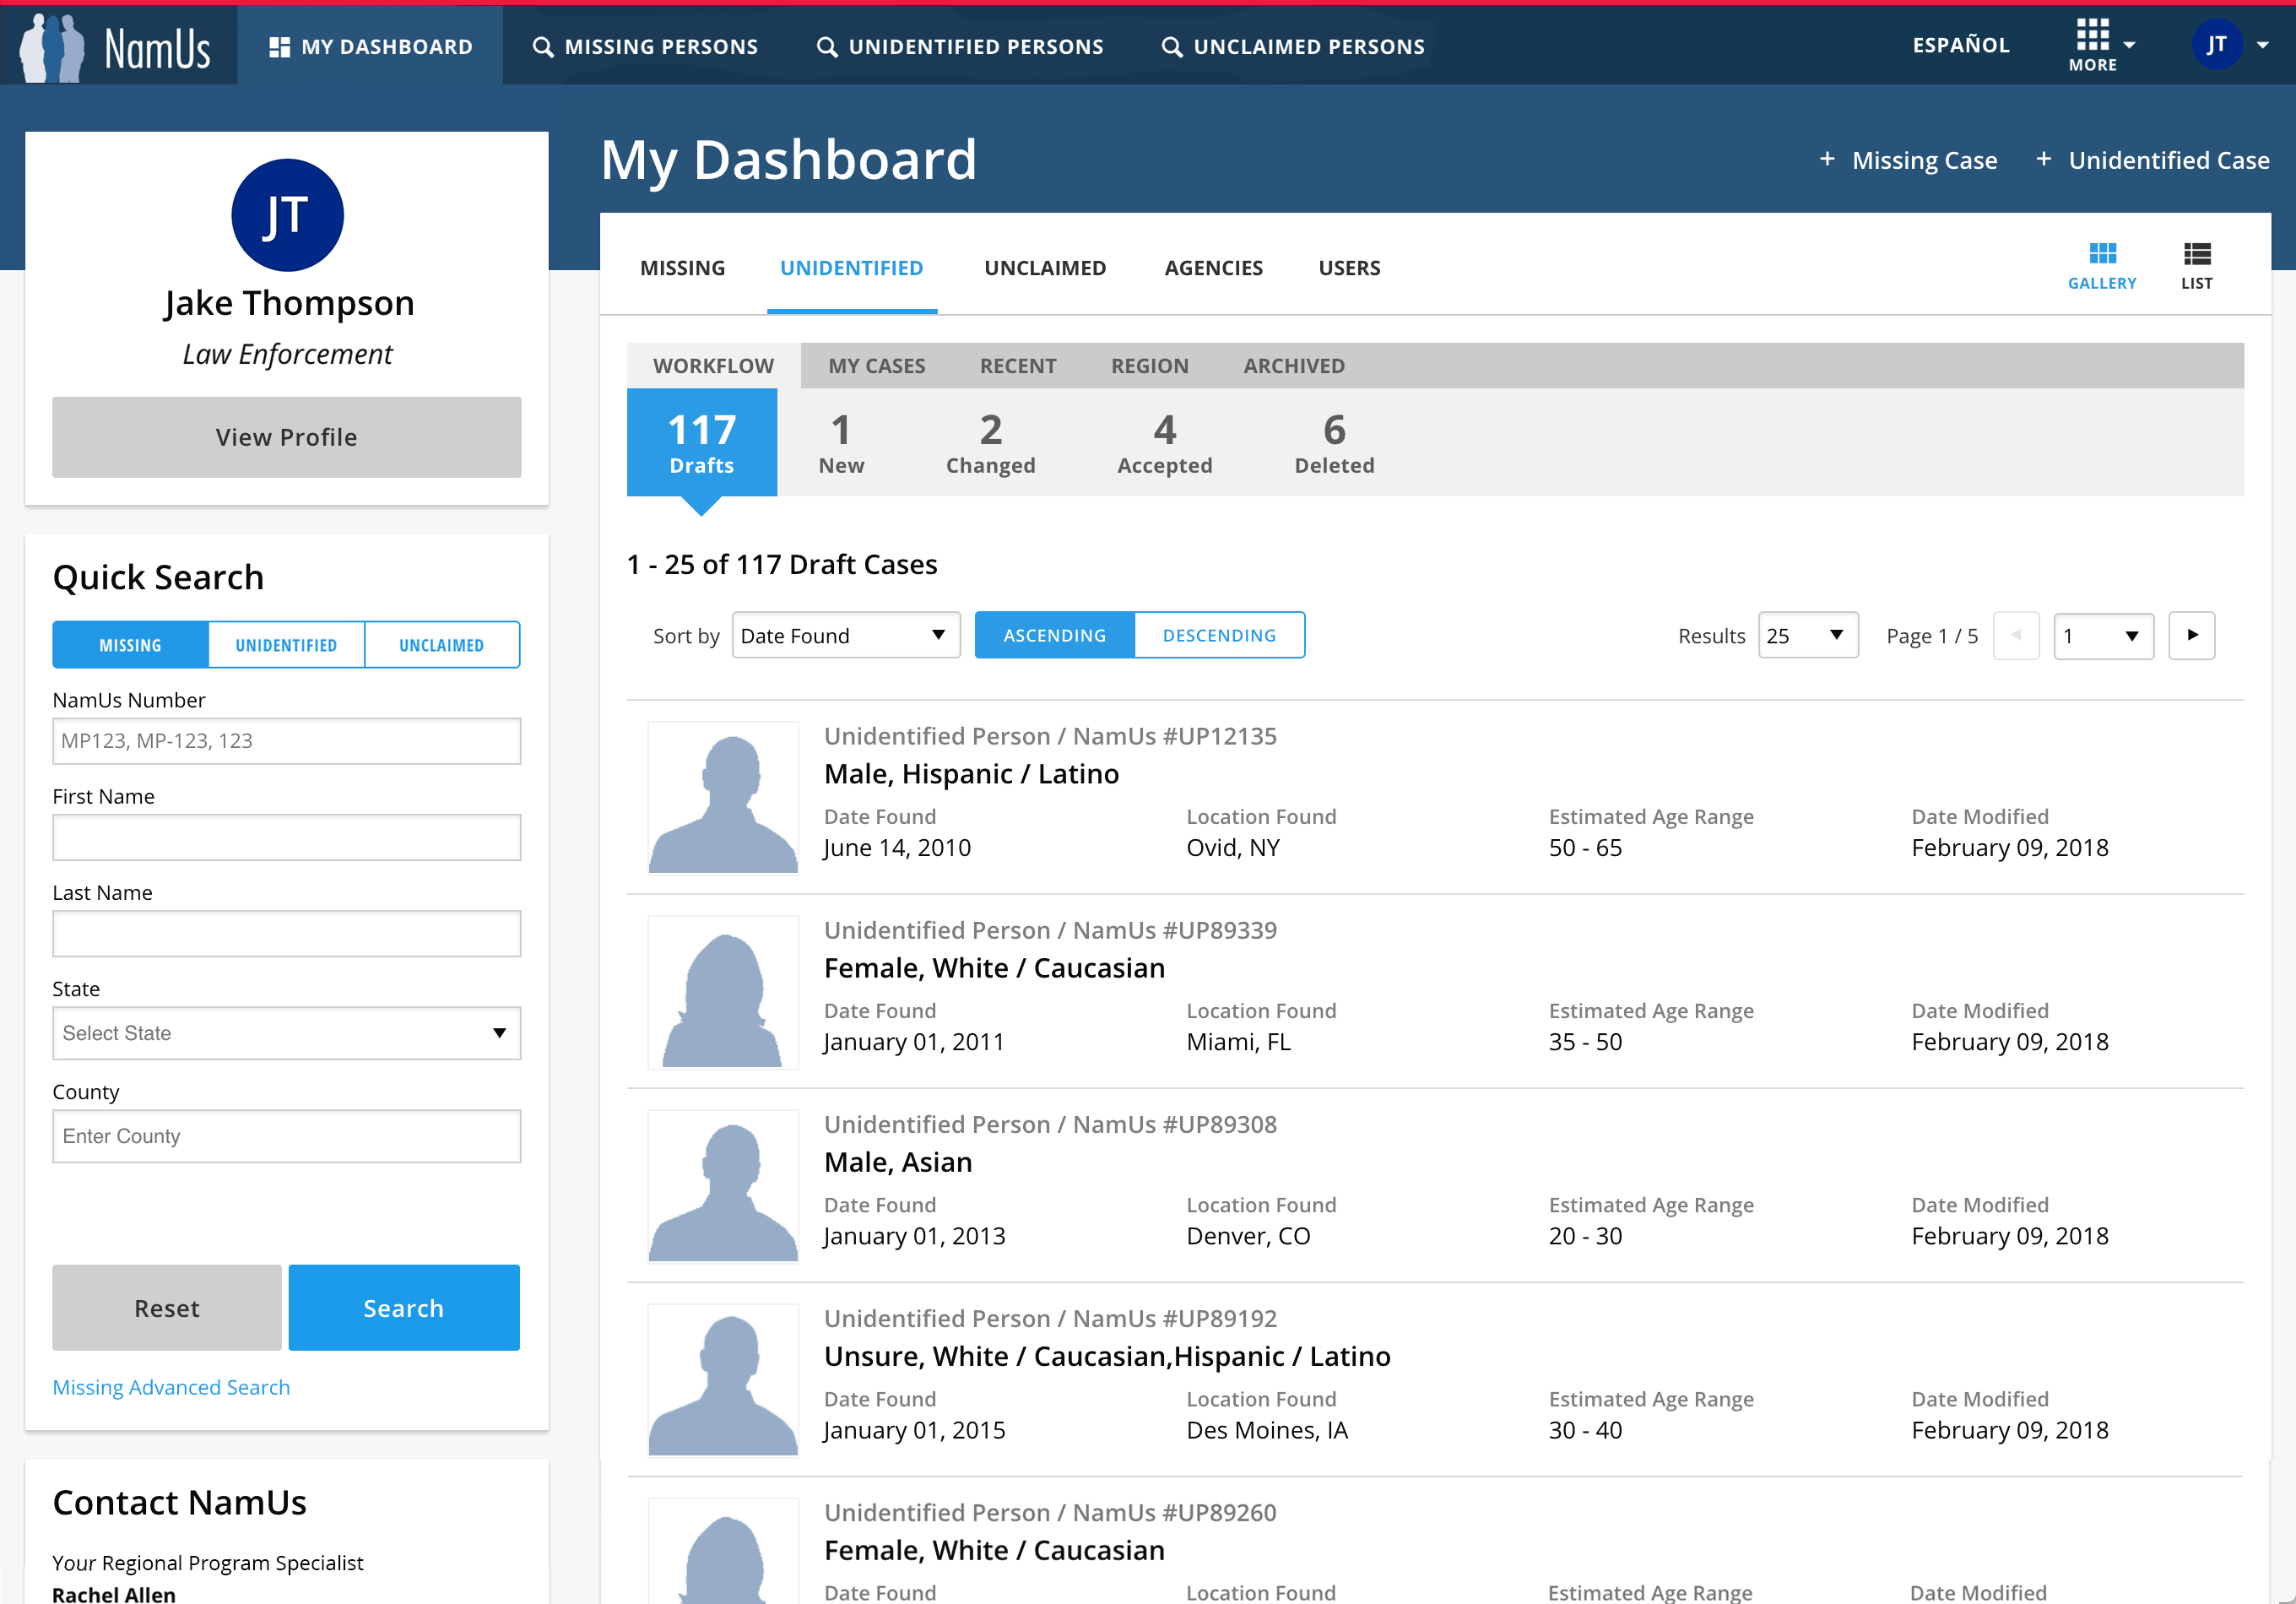This screenshot has width=2296, height=1604.
Task: Show the 4 Accepted cases
Action: tap(1164, 442)
